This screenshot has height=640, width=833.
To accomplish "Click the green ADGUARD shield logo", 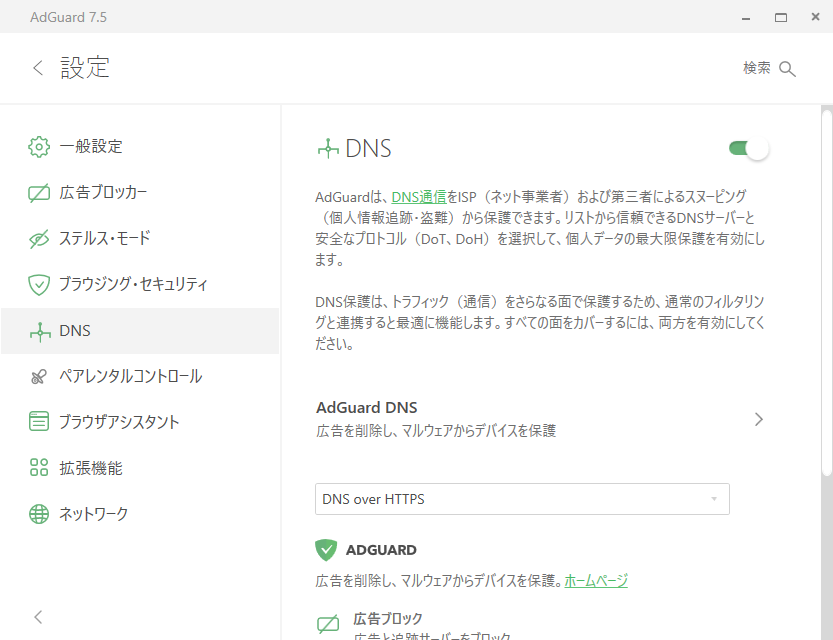I will (x=326, y=550).
